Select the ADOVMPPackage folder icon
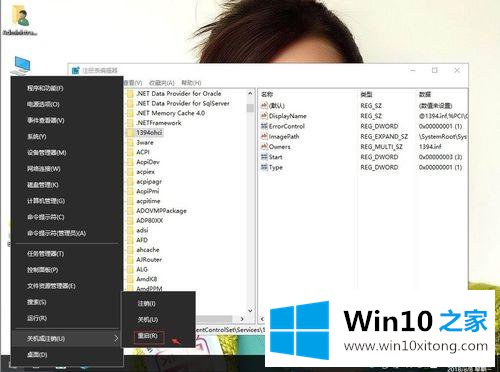500x372 pixels. point(130,211)
